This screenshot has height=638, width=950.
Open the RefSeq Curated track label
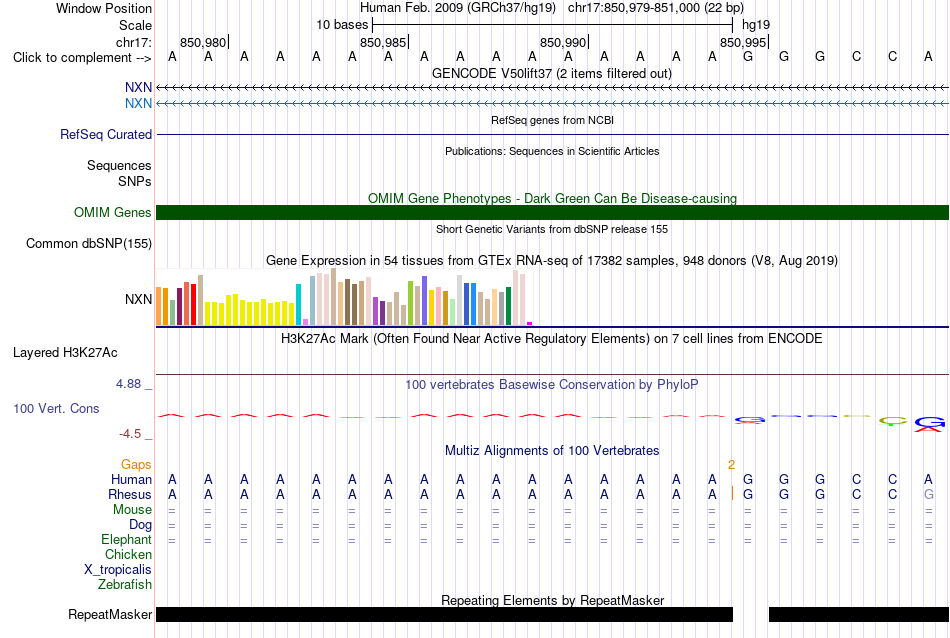[106, 135]
